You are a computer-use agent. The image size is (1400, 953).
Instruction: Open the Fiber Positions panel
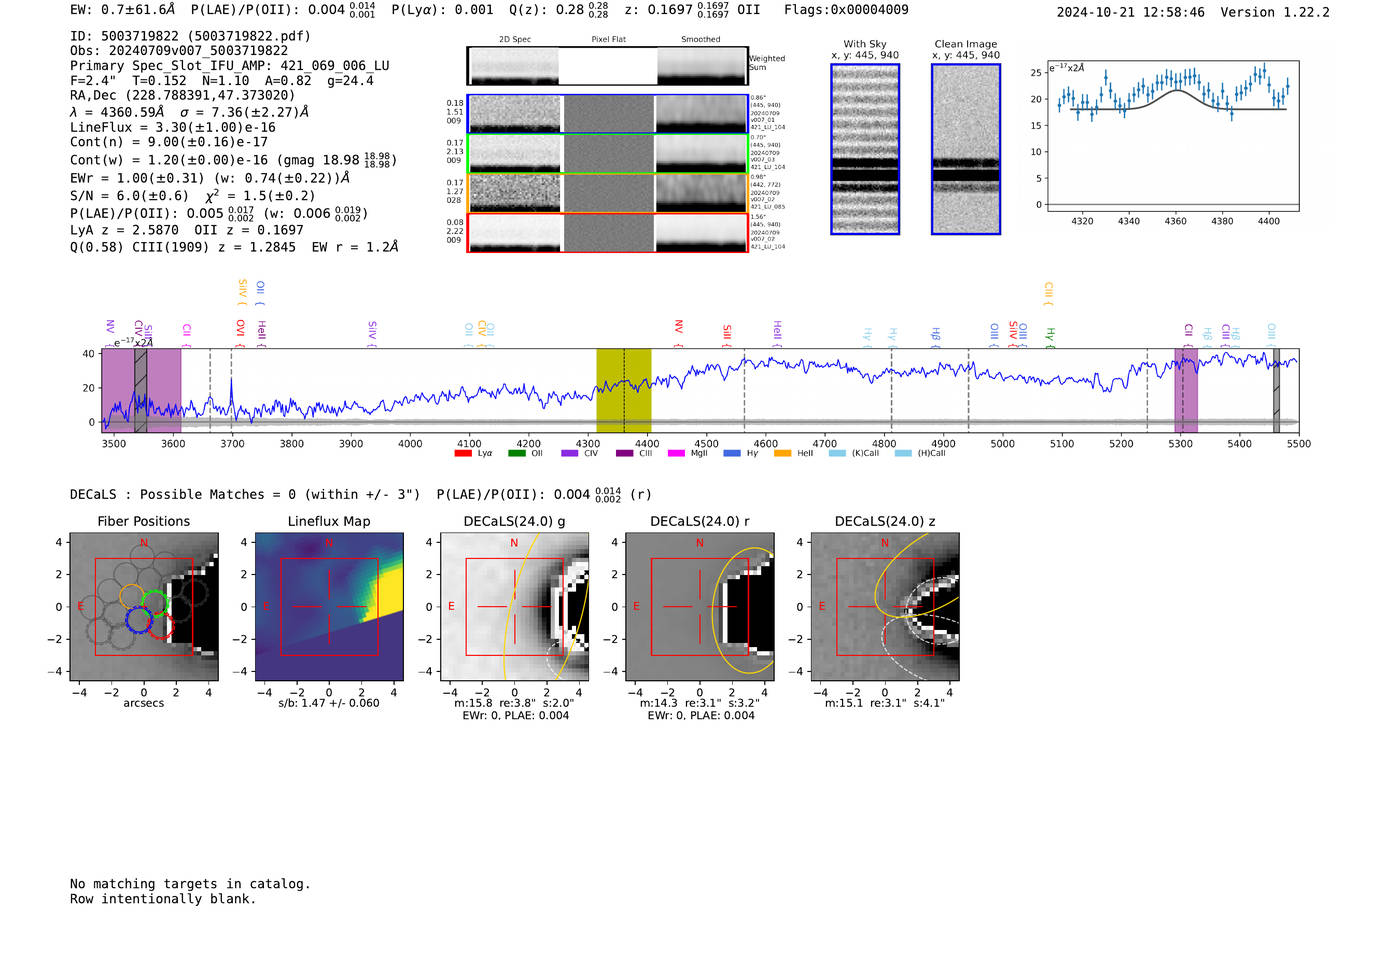pyautogui.click(x=143, y=607)
